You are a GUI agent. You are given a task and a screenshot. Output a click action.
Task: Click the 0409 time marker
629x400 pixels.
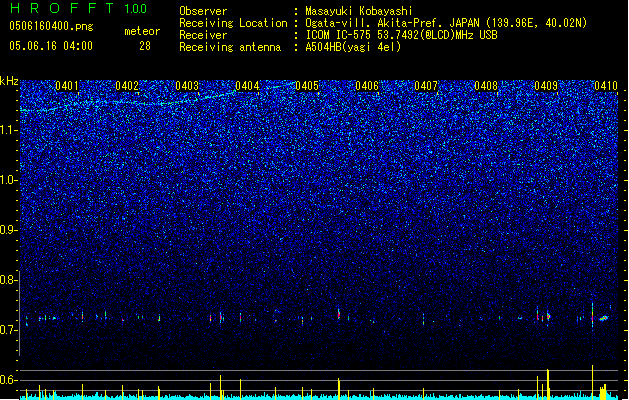[546, 86]
